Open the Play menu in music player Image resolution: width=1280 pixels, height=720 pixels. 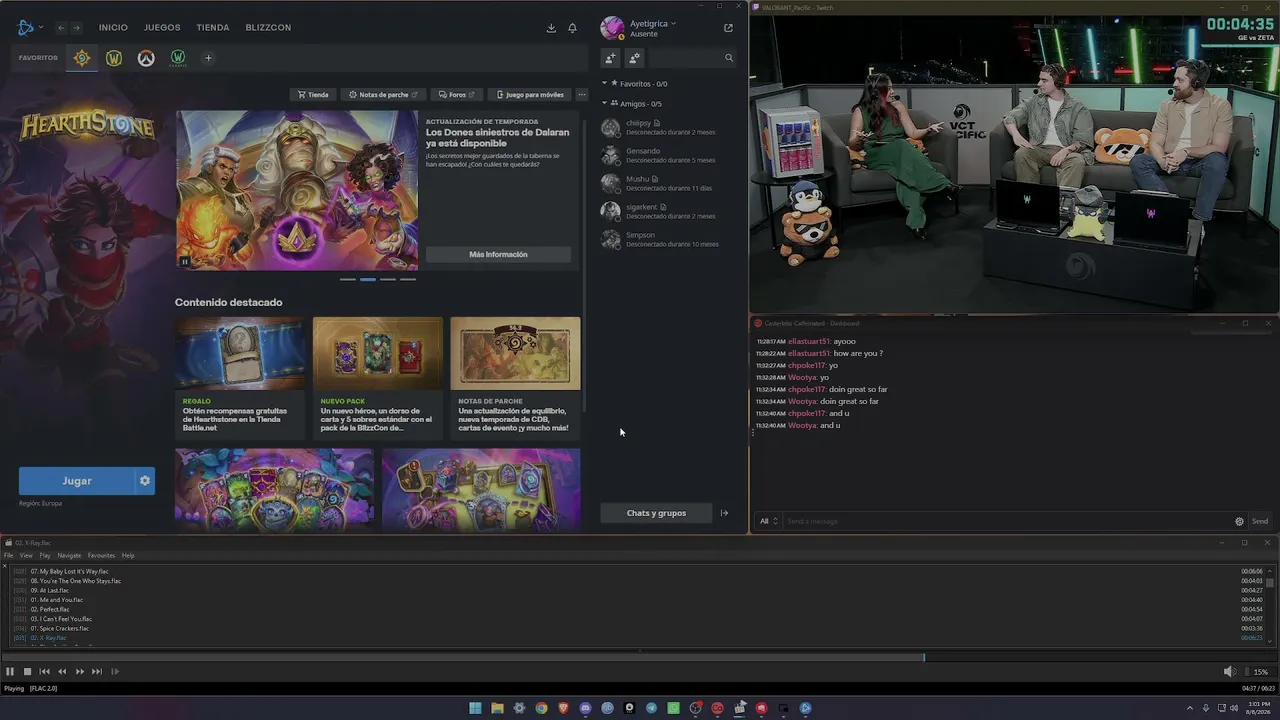pos(45,556)
